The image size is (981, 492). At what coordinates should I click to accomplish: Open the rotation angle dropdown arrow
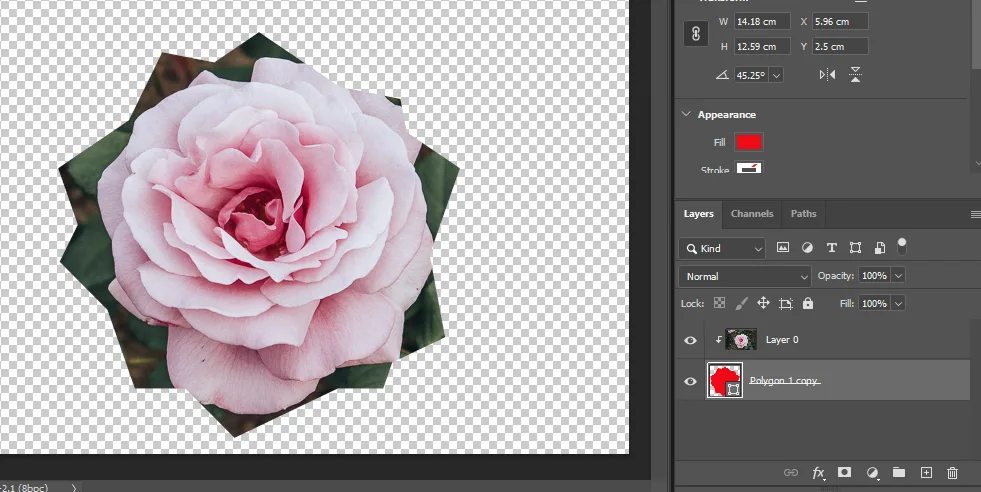tap(776, 75)
